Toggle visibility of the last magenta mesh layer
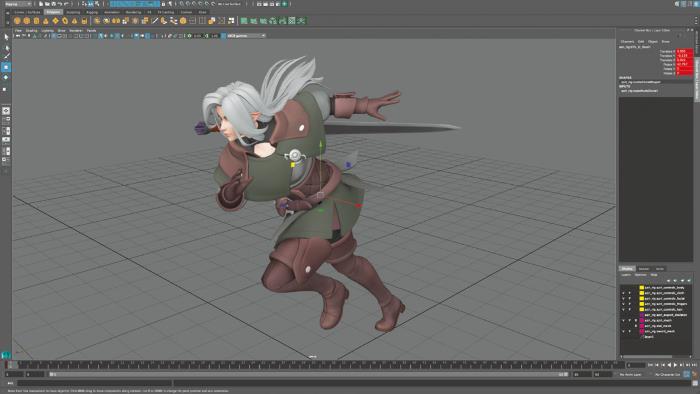Image resolution: width=700 pixels, height=394 pixels. tap(623, 332)
